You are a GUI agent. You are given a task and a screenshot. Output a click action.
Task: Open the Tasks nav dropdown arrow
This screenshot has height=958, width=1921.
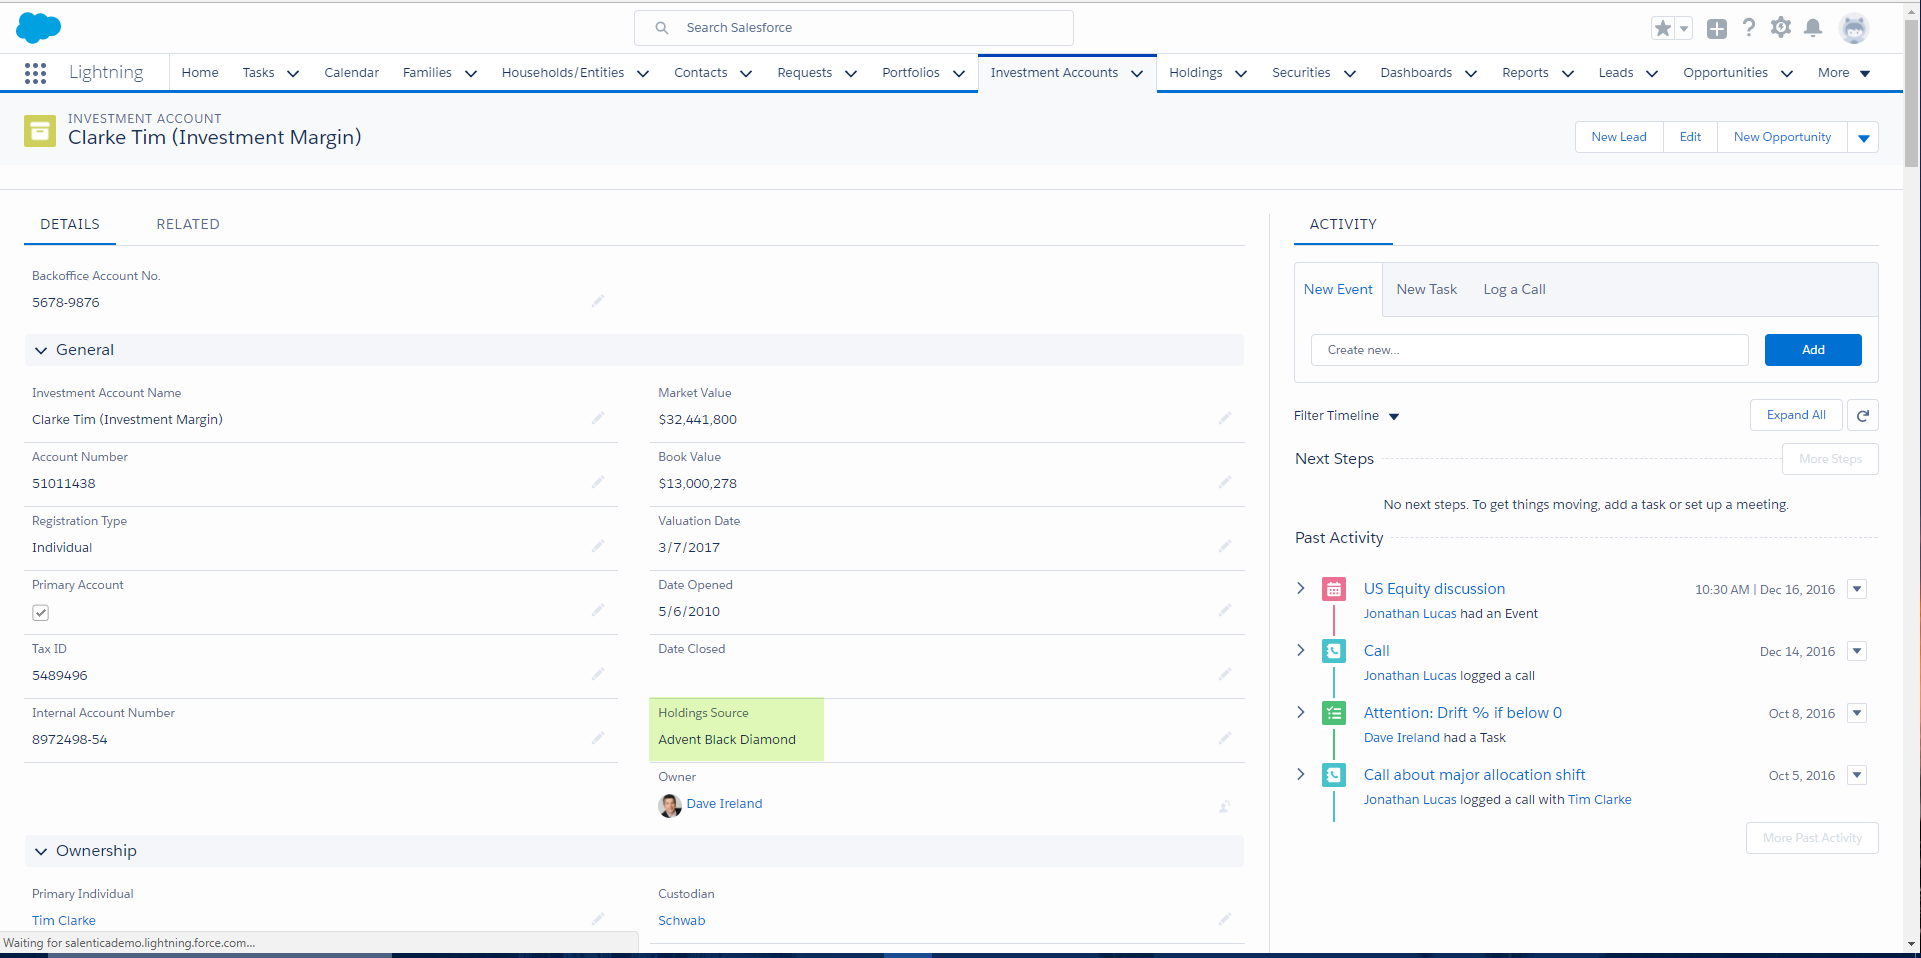coord(293,73)
